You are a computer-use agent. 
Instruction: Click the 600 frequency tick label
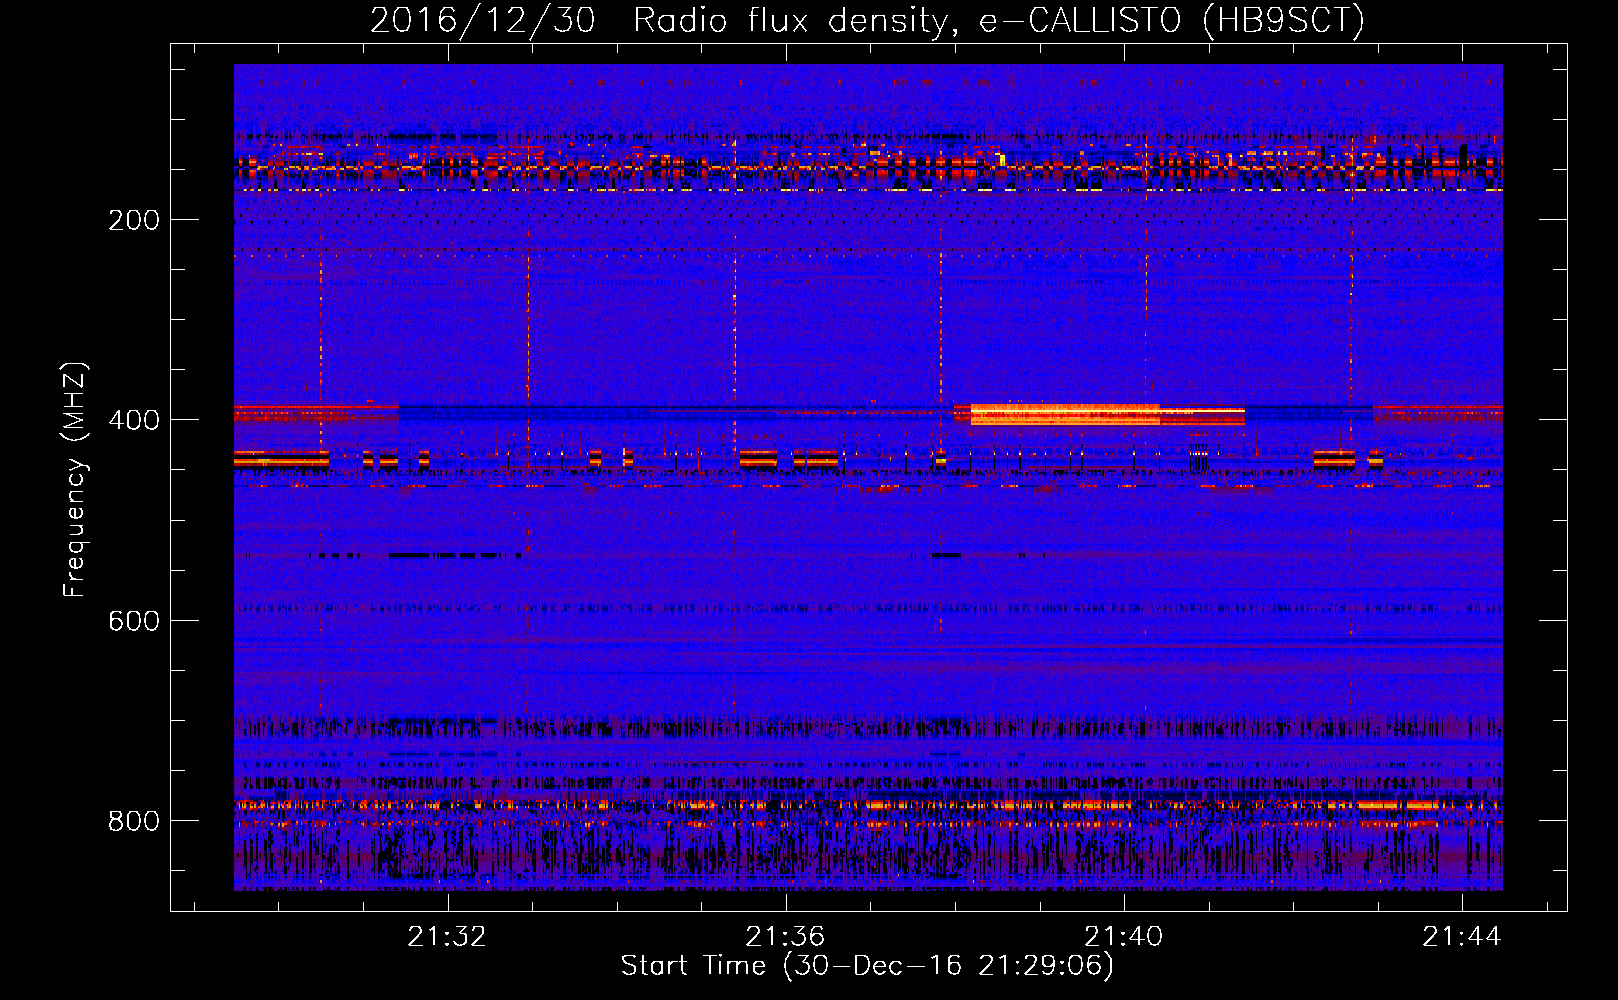coord(134,621)
